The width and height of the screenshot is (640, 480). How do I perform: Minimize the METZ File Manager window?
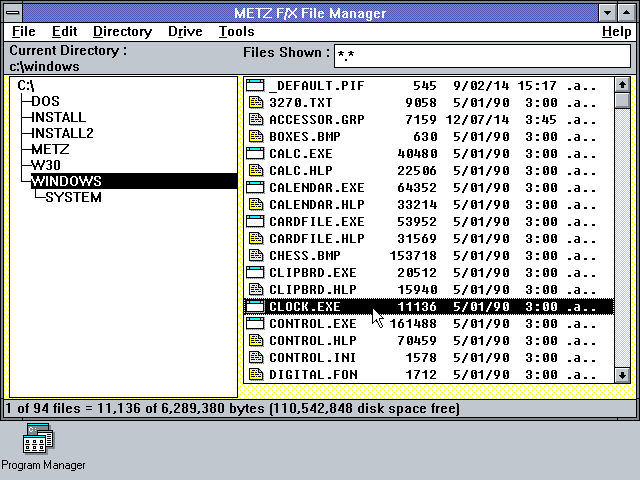[607, 13]
